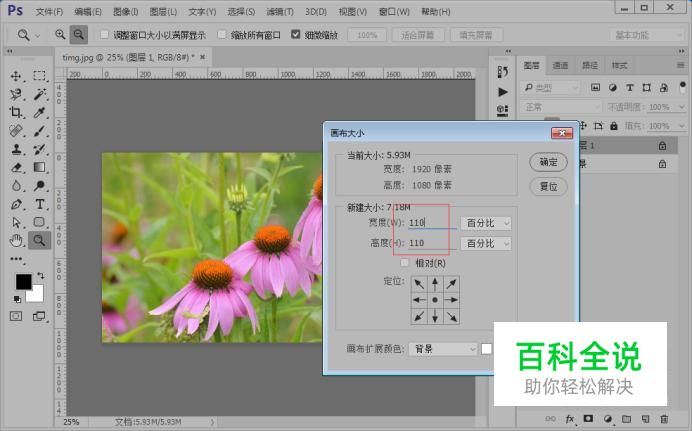The image size is (692, 431).
Task: Select the Zoom tool in the toolbox
Action: pyautogui.click(x=39, y=240)
